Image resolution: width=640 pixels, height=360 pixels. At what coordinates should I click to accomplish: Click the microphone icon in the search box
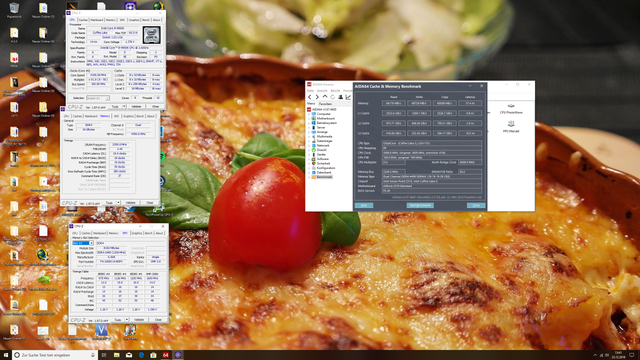coord(93,355)
